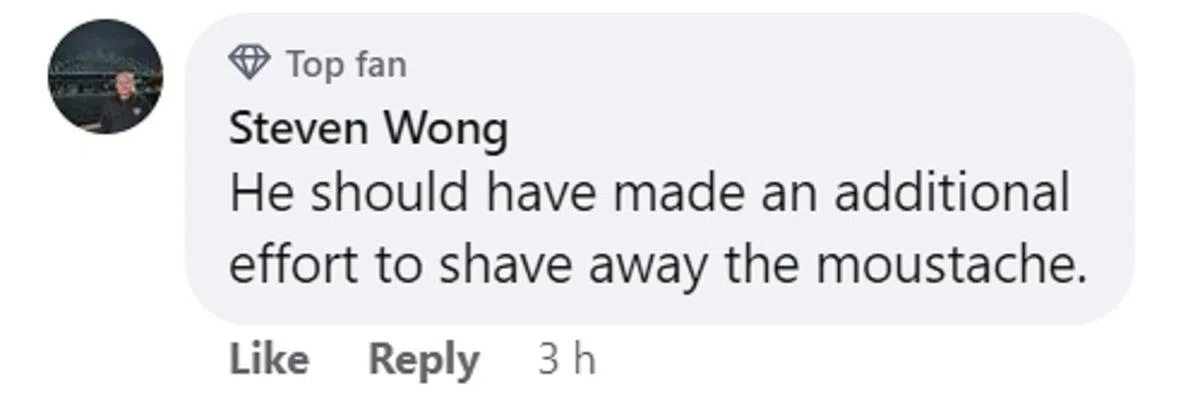Click the word additional in the comment
1200x400 pixels.
952,193
